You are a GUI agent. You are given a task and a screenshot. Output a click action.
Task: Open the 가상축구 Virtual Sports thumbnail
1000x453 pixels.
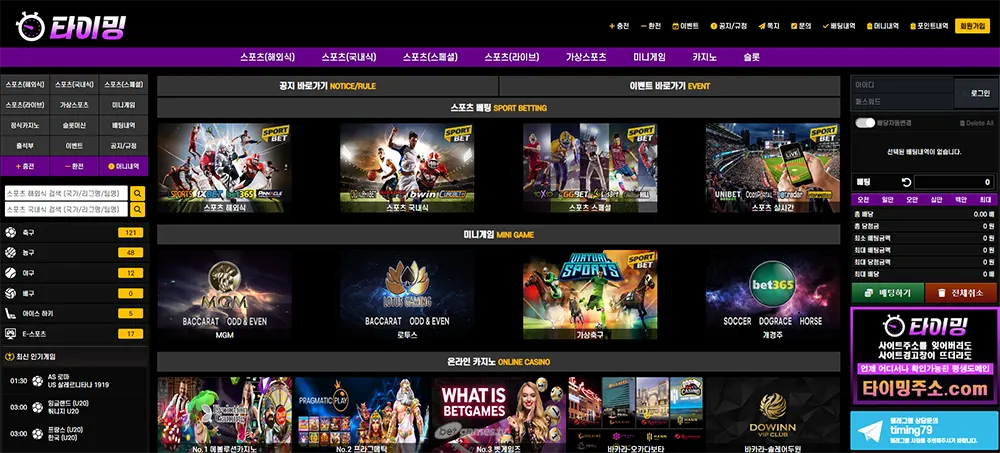(x=590, y=295)
